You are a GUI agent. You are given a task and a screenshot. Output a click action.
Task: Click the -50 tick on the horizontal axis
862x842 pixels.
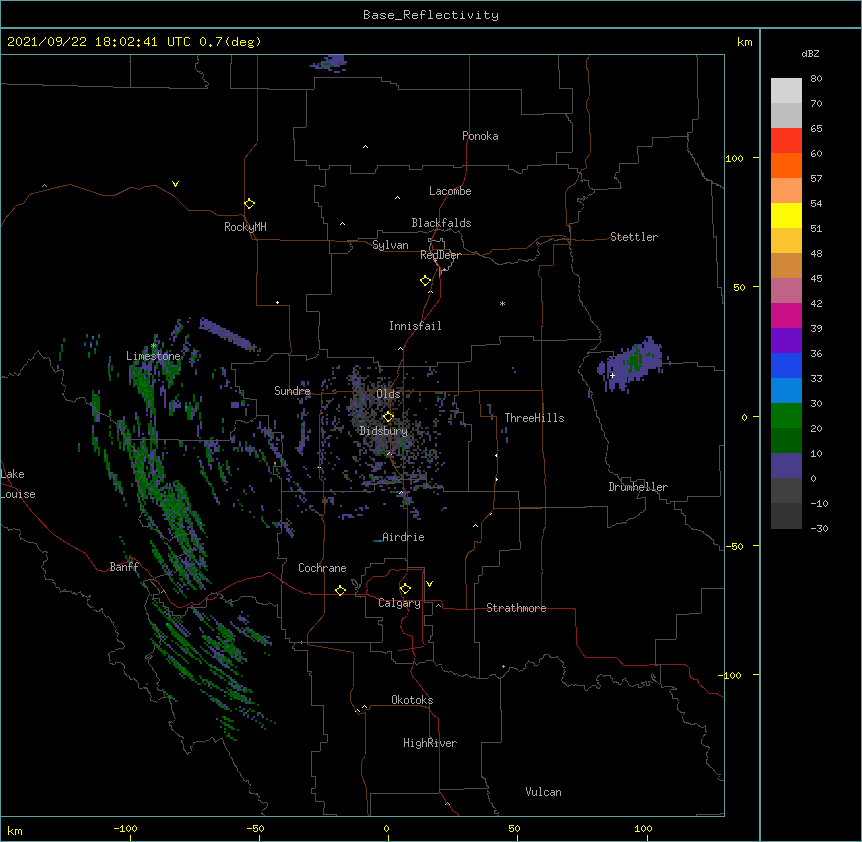coord(255,828)
